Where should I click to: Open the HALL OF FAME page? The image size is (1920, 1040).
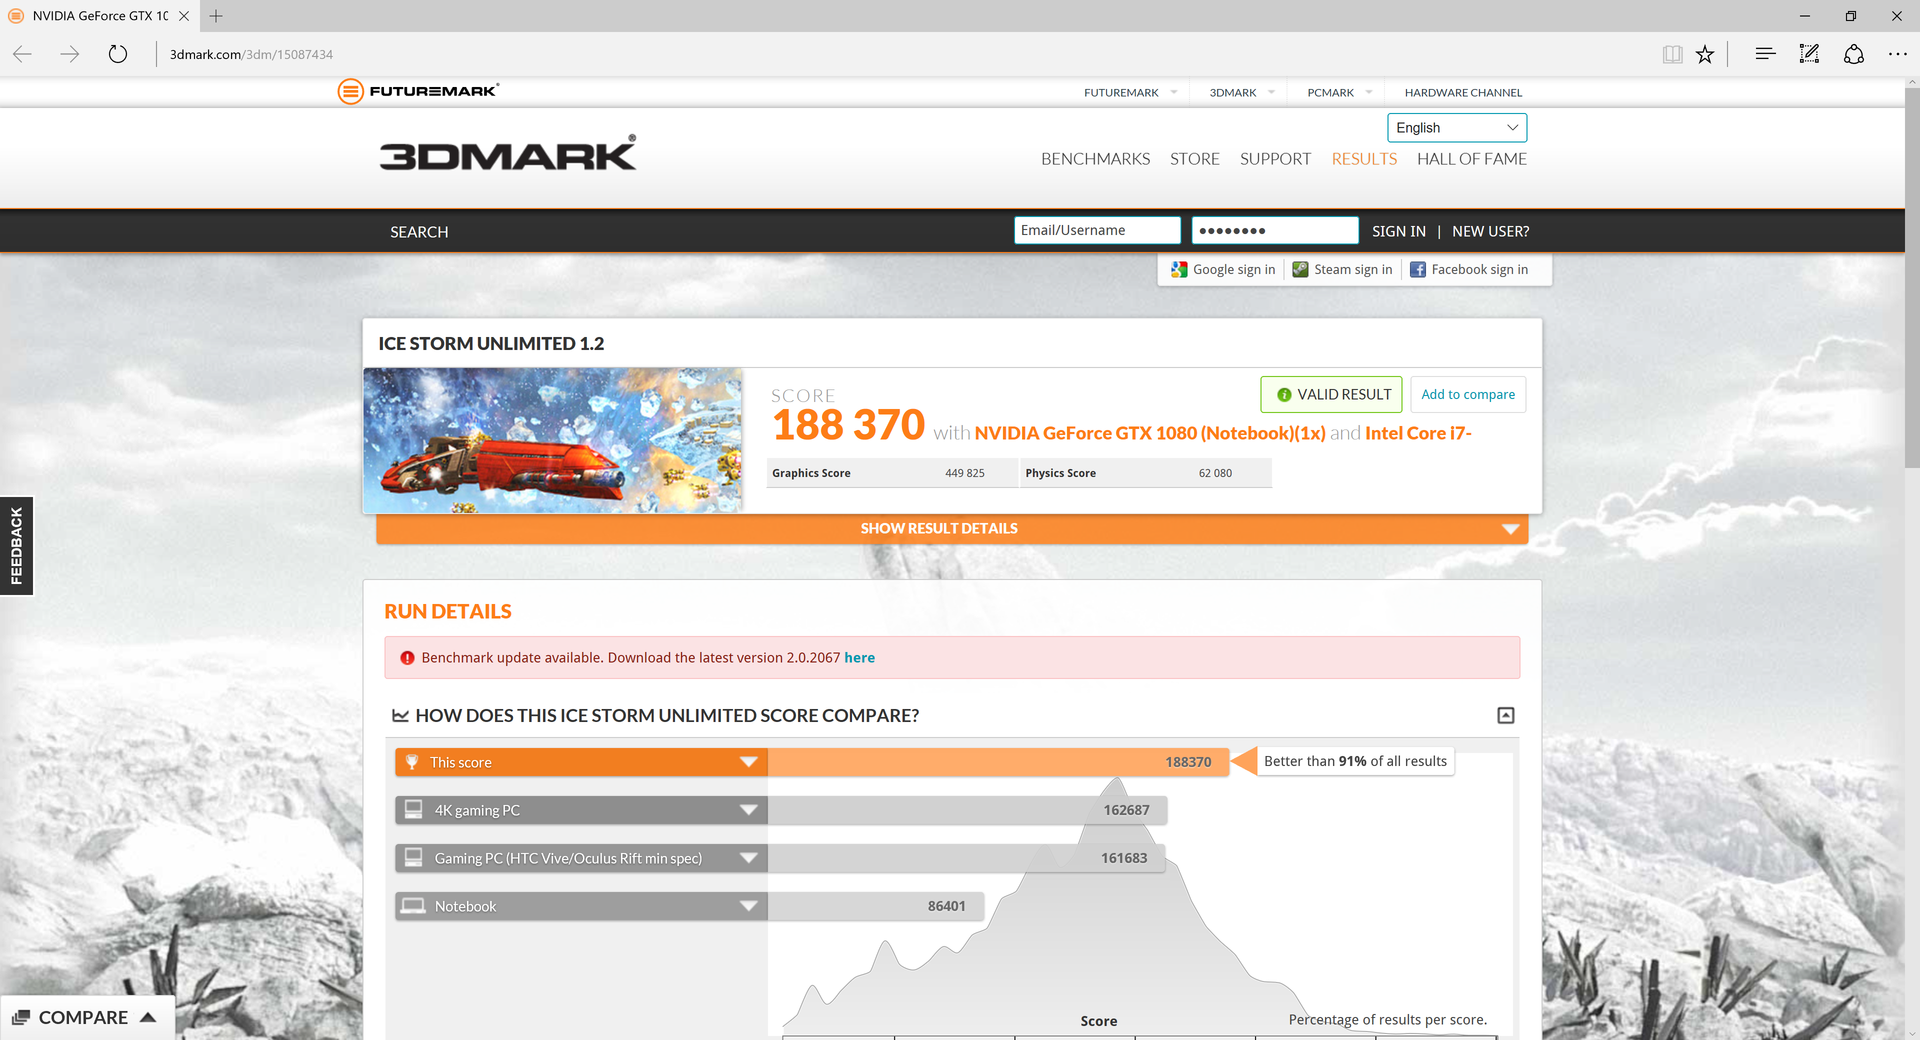[1471, 158]
